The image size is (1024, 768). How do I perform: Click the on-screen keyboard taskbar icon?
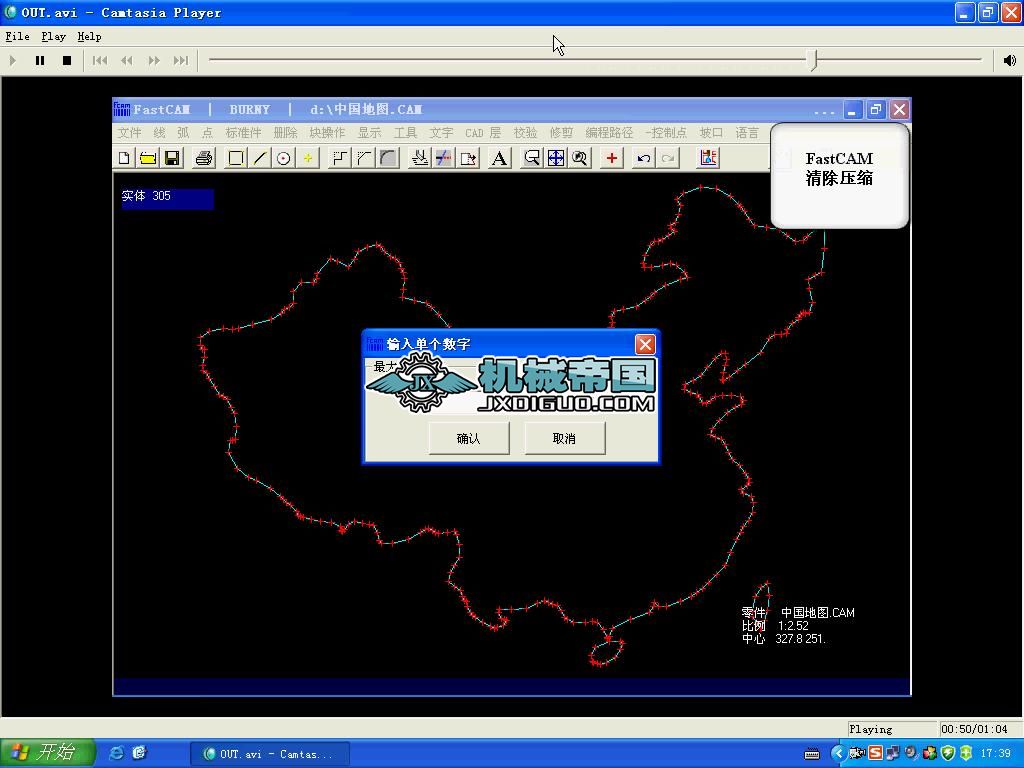tap(812, 754)
